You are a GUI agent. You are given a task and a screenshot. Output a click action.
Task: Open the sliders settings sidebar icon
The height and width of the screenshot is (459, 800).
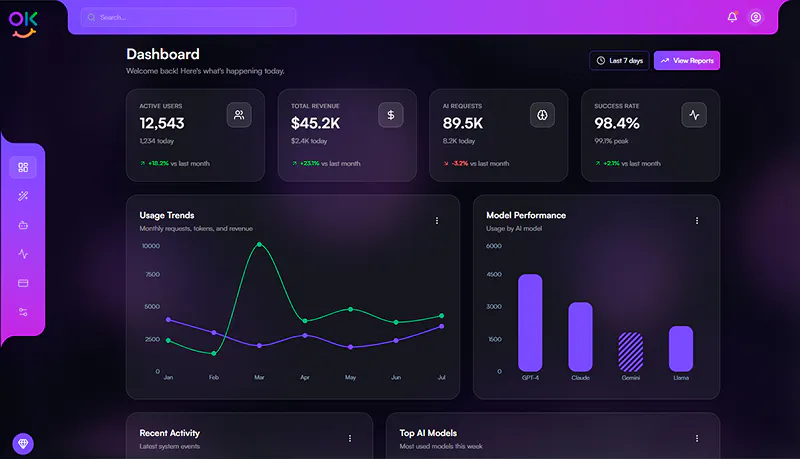(23, 312)
